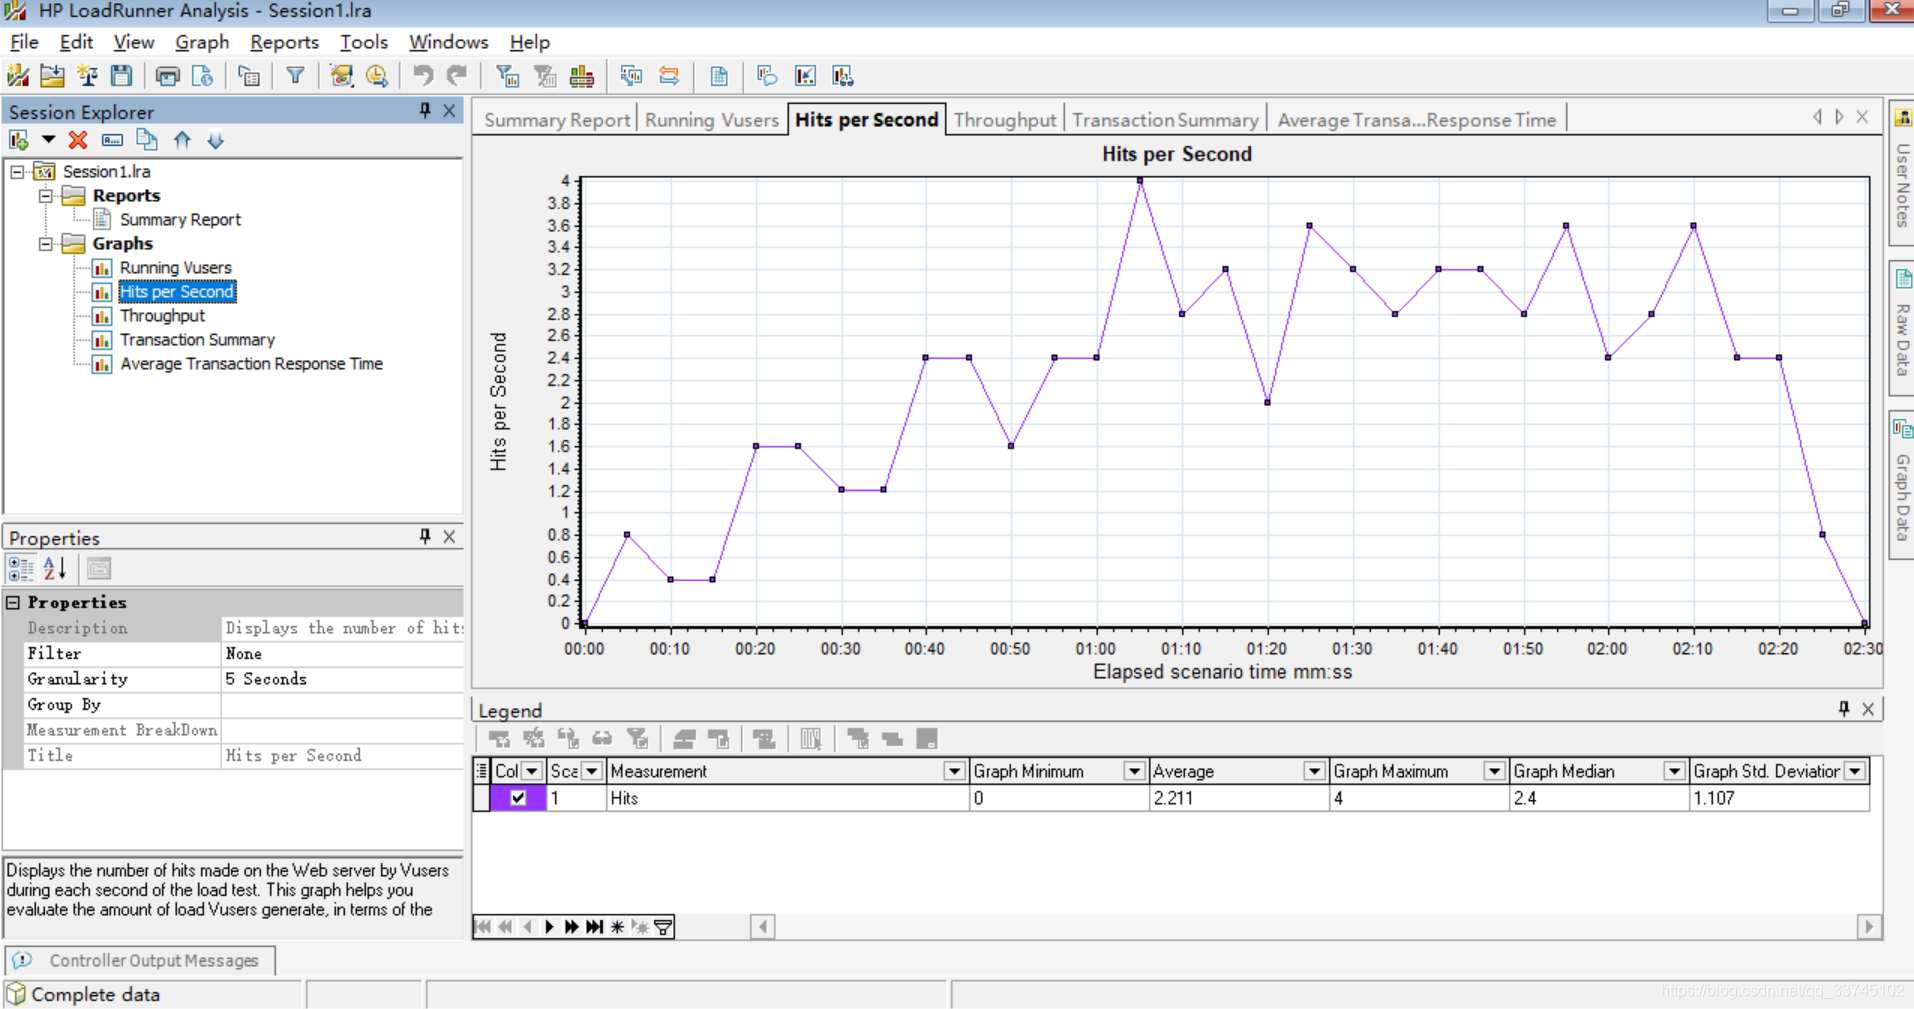Click the Legend scrollbar right arrow
This screenshot has width=1914, height=1009.
pyautogui.click(x=1868, y=927)
